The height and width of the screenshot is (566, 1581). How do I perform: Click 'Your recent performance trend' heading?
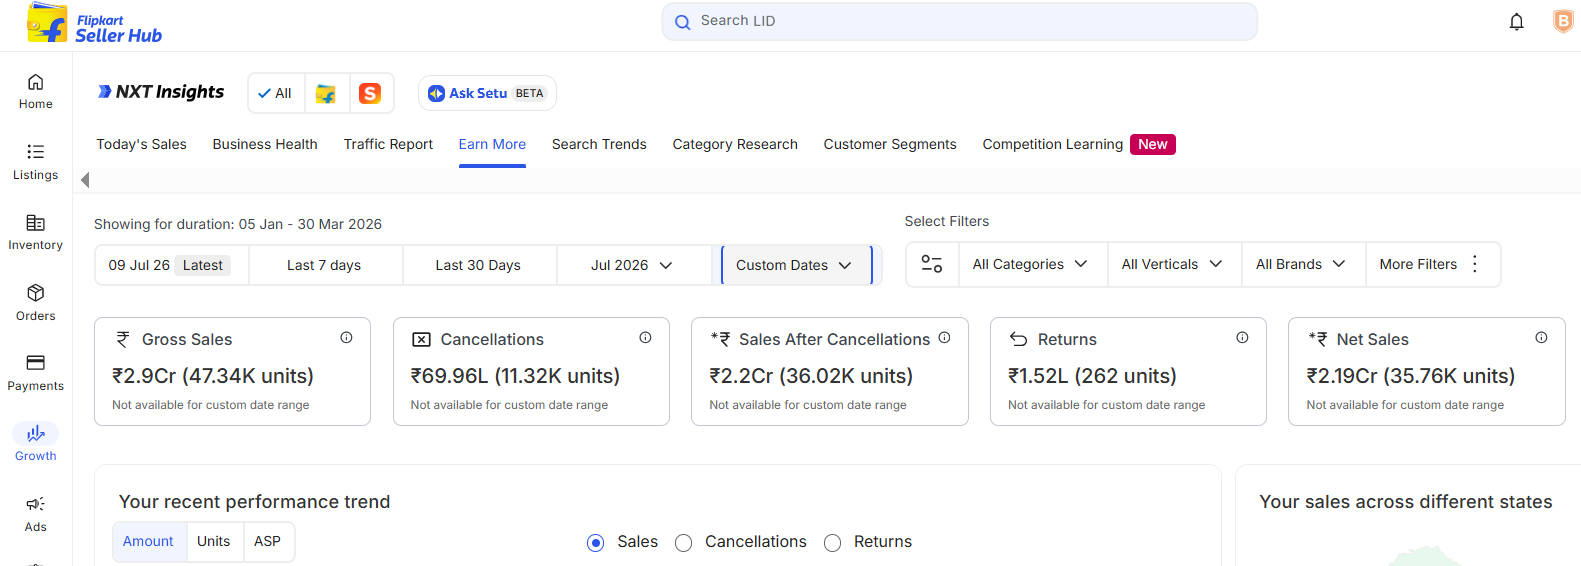tap(254, 502)
